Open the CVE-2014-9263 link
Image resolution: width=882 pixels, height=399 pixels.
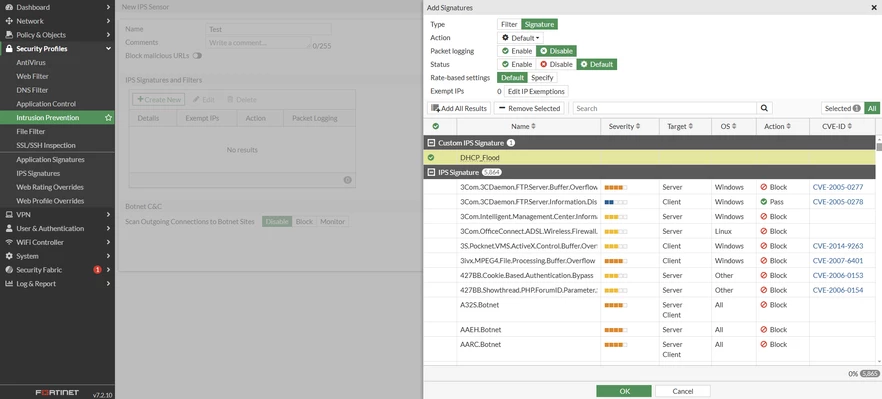tap(838, 246)
